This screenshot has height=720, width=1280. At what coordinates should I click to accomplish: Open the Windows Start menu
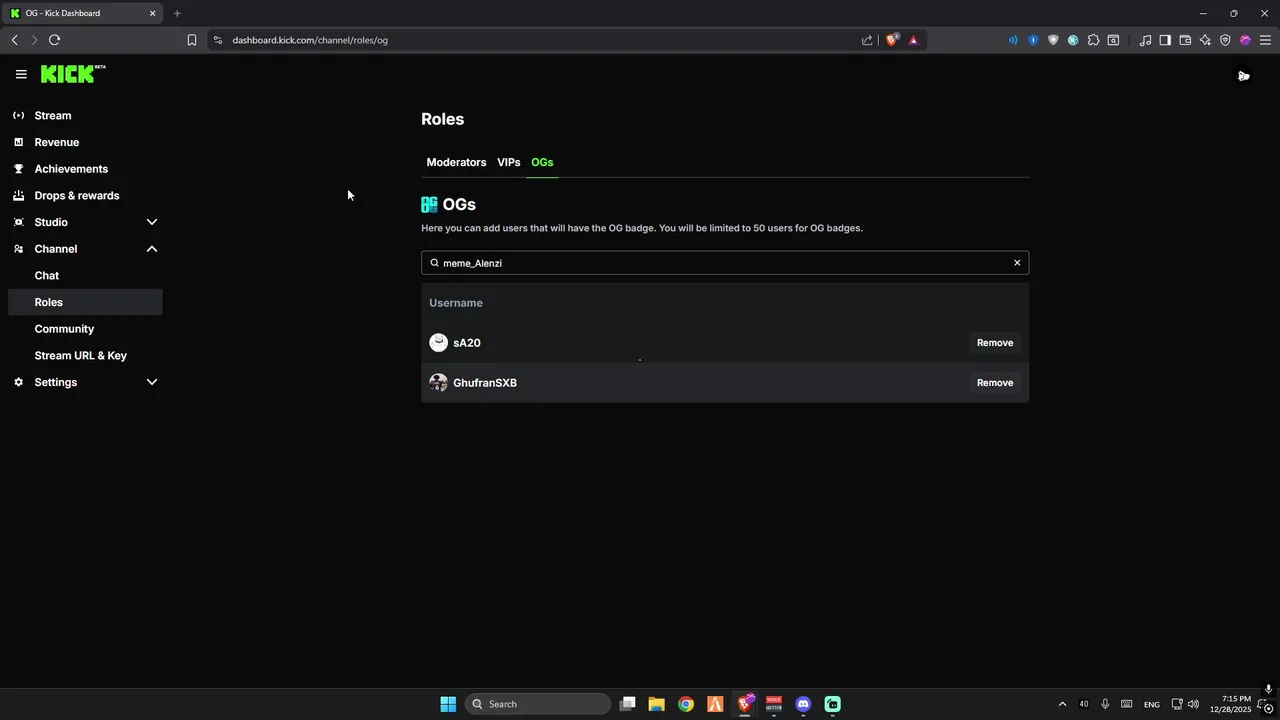448,704
